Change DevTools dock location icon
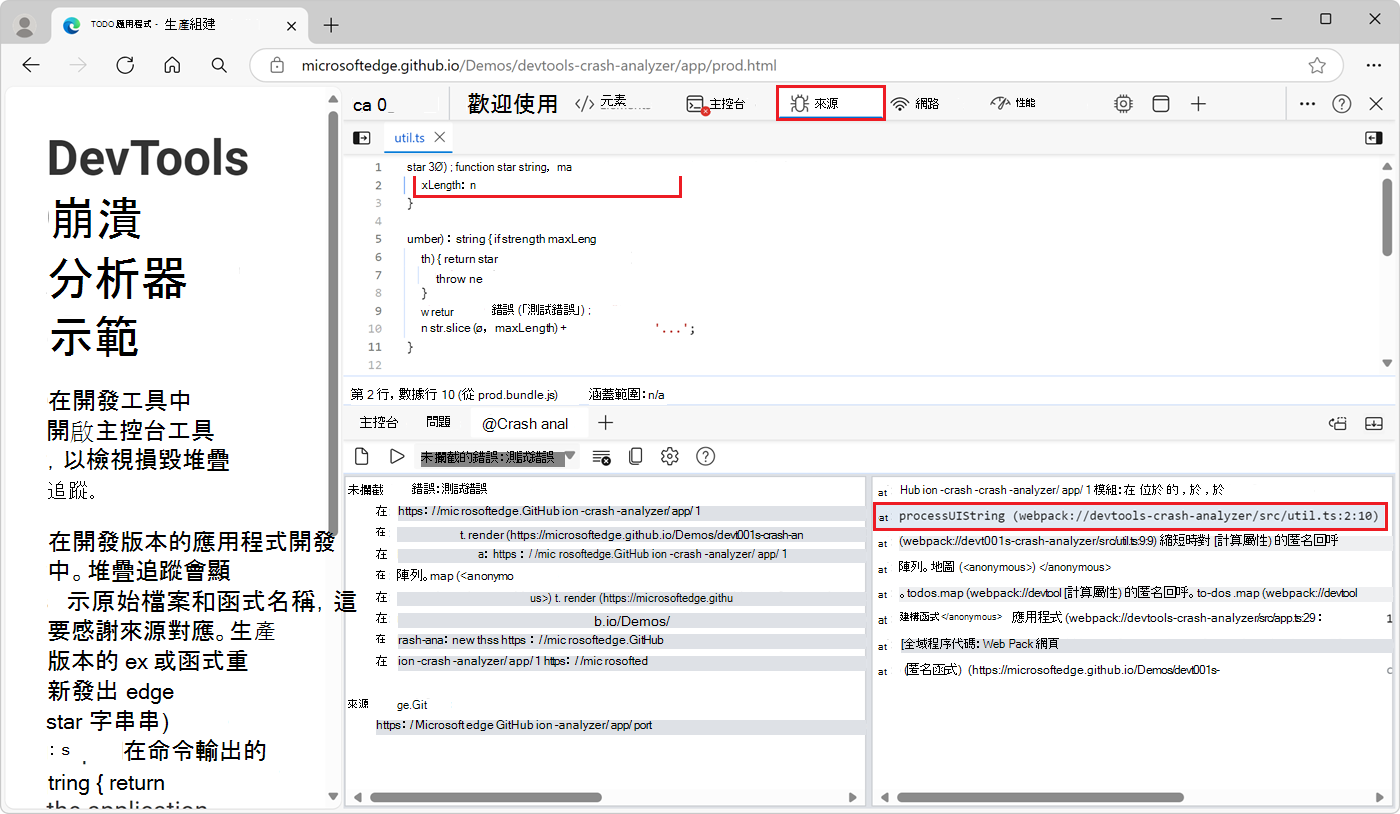Screen dimensions: 1400x814 (x=1160, y=103)
